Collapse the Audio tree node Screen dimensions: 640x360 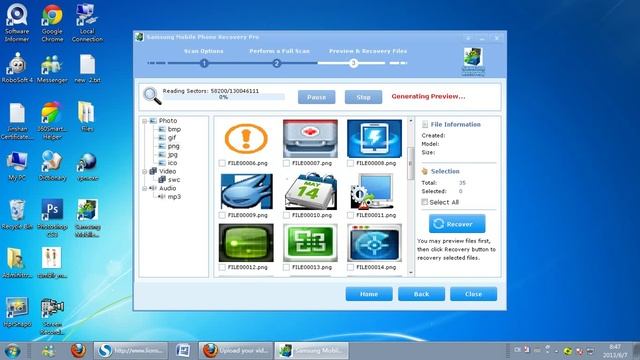click(x=144, y=189)
